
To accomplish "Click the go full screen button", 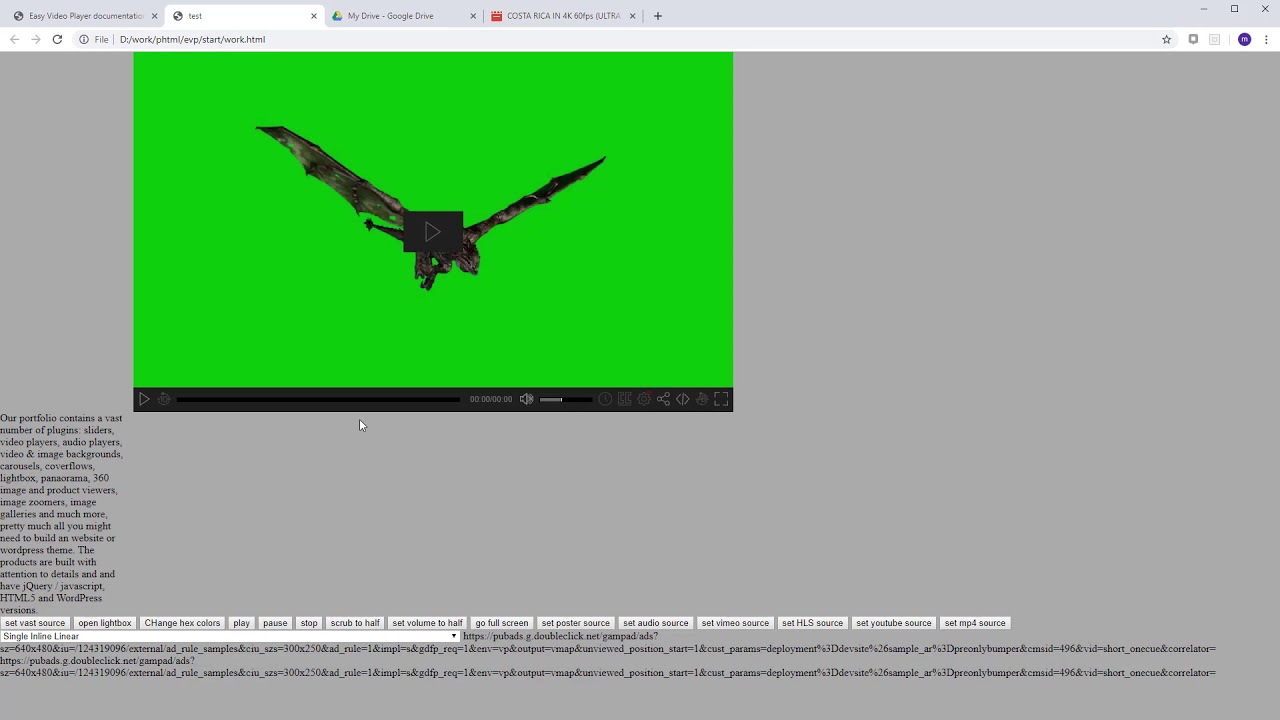I will pos(502,623).
